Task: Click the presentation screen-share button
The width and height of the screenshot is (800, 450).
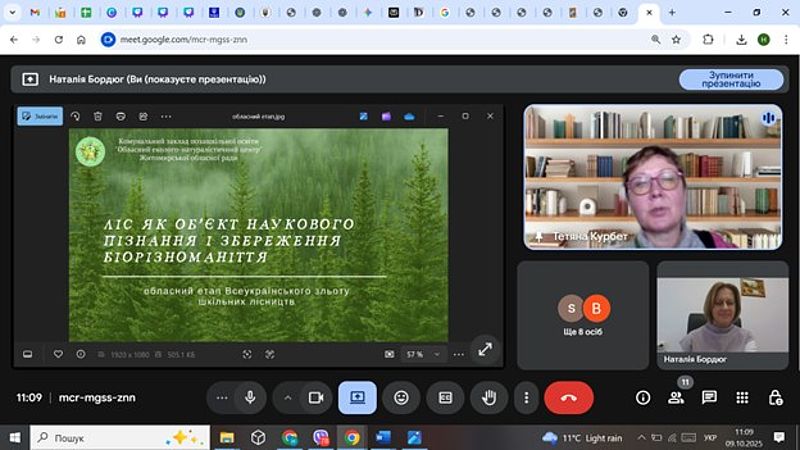Action: pos(357,397)
